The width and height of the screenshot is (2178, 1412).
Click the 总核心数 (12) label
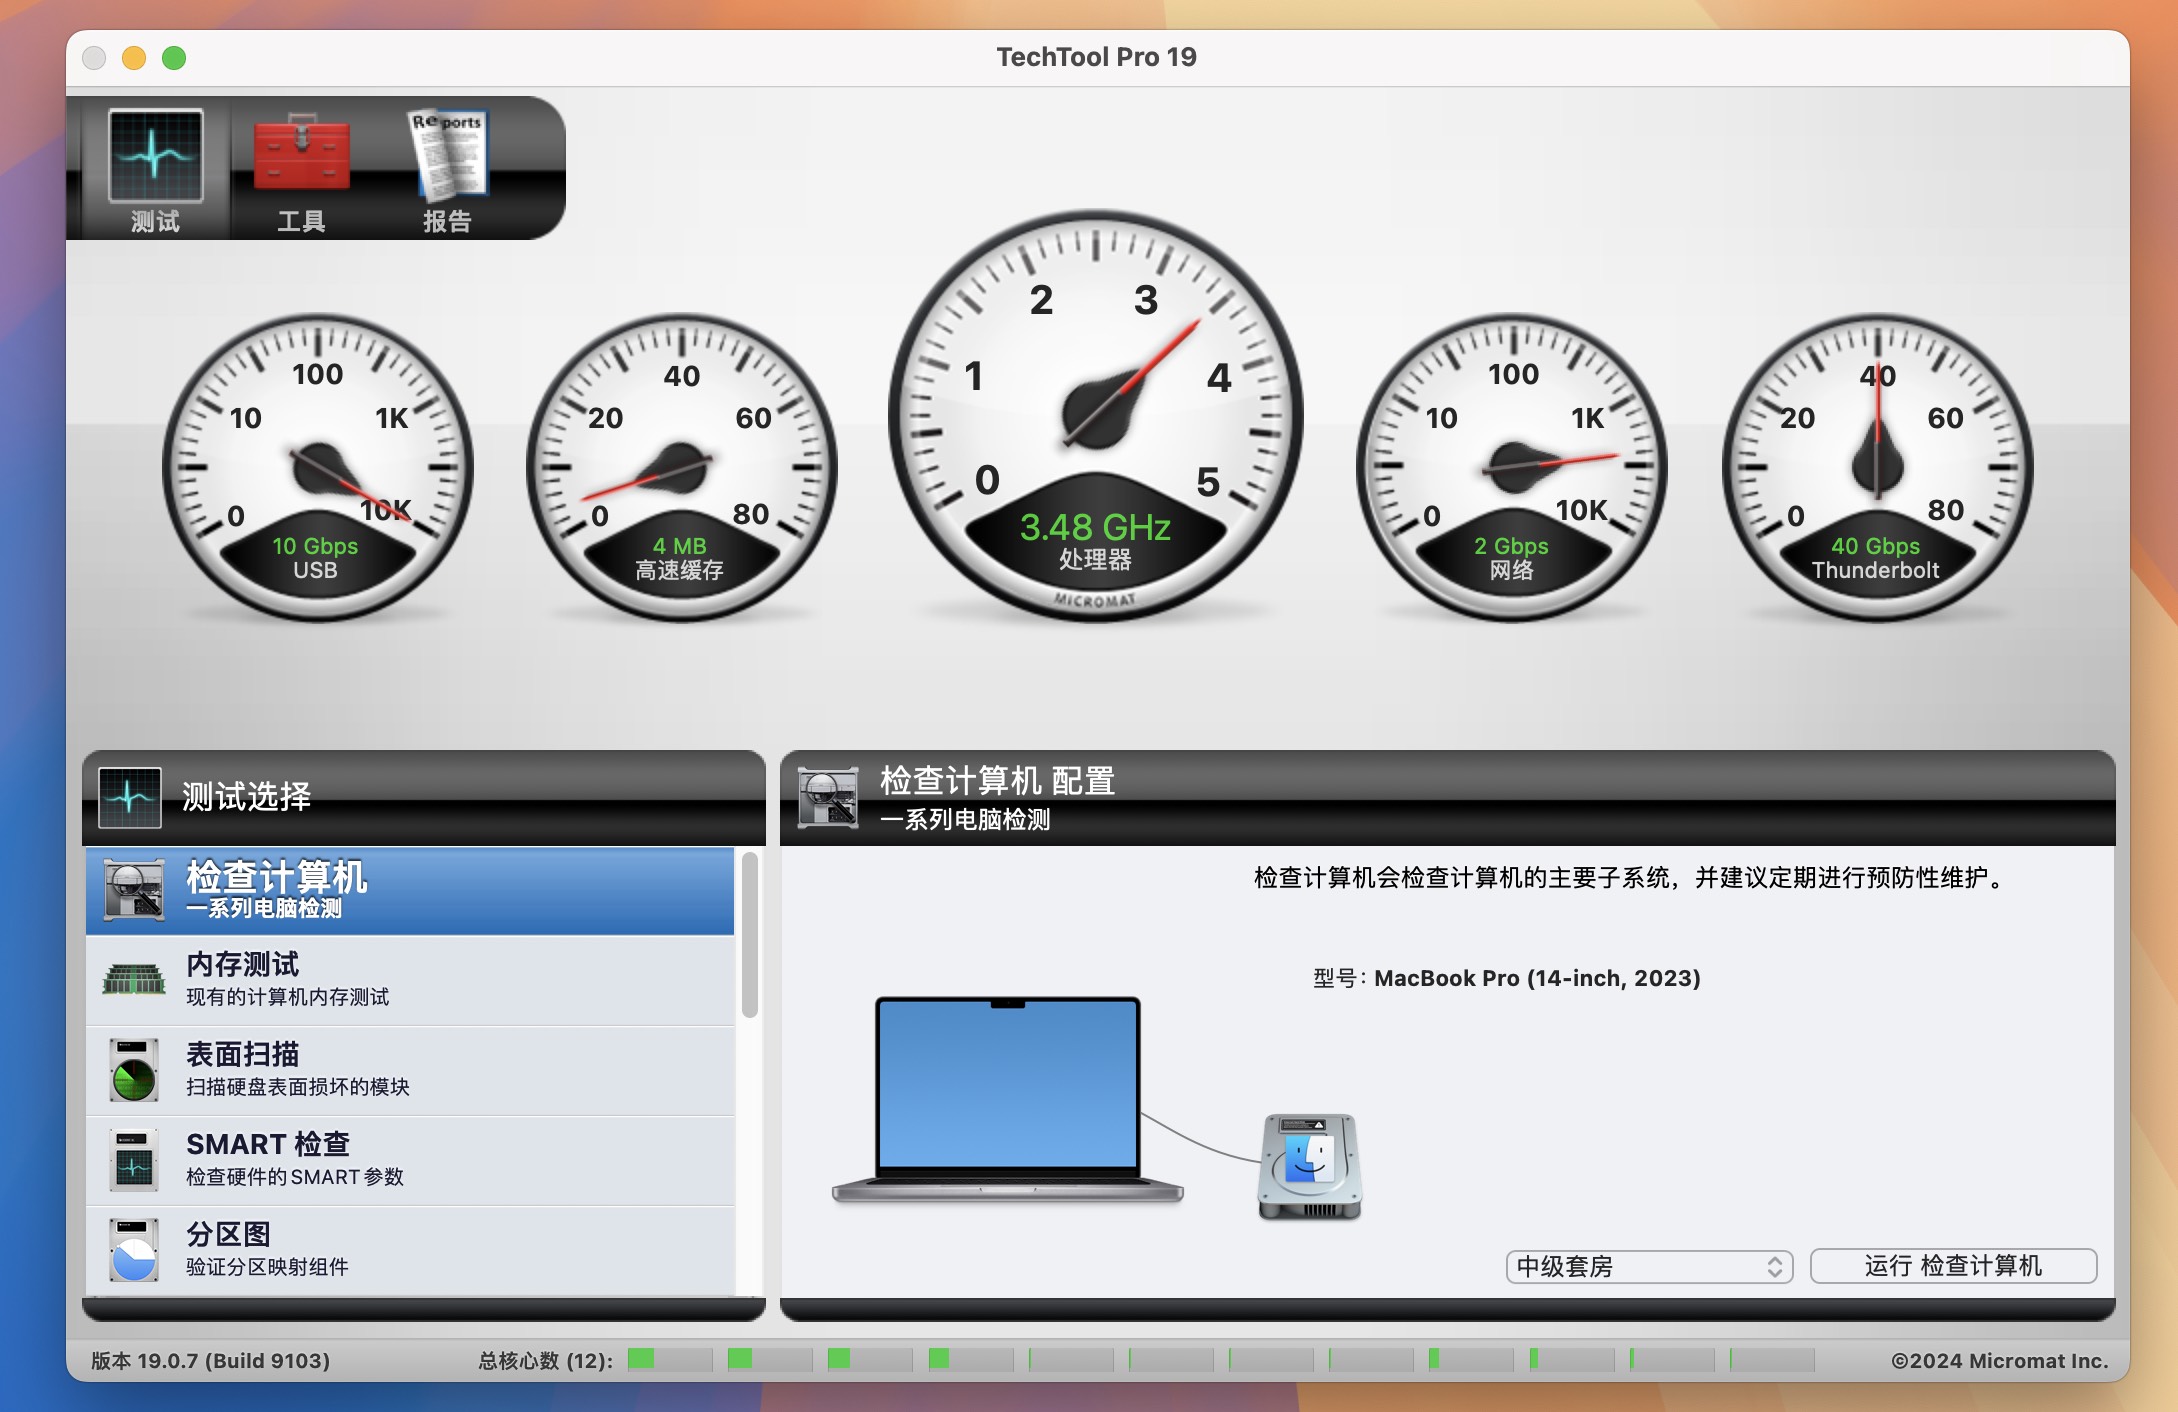(x=546, y=1361)
